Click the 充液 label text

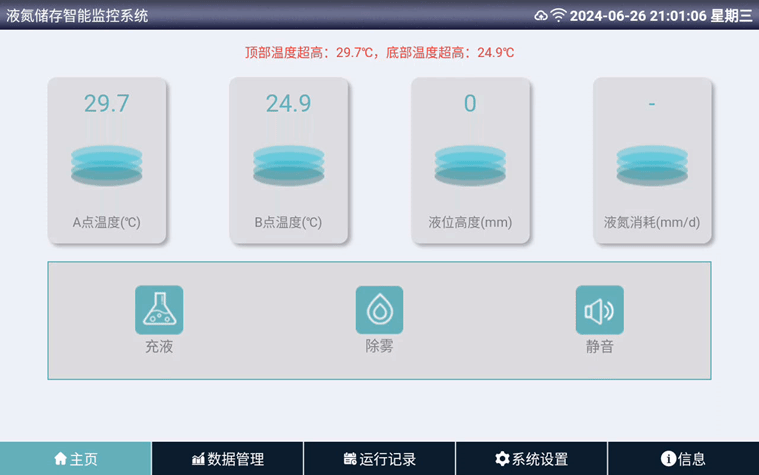tap(159, 347)
